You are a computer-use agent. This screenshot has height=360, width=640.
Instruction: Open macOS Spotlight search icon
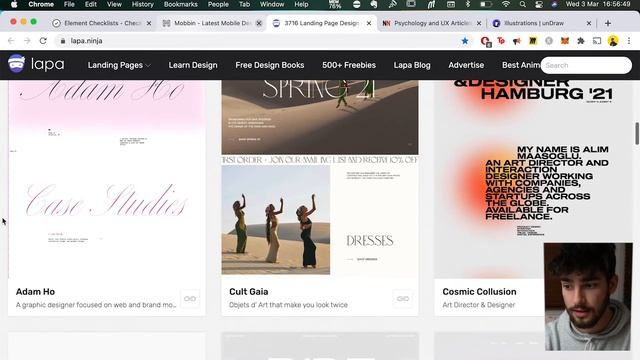click(x=522, y=4)
